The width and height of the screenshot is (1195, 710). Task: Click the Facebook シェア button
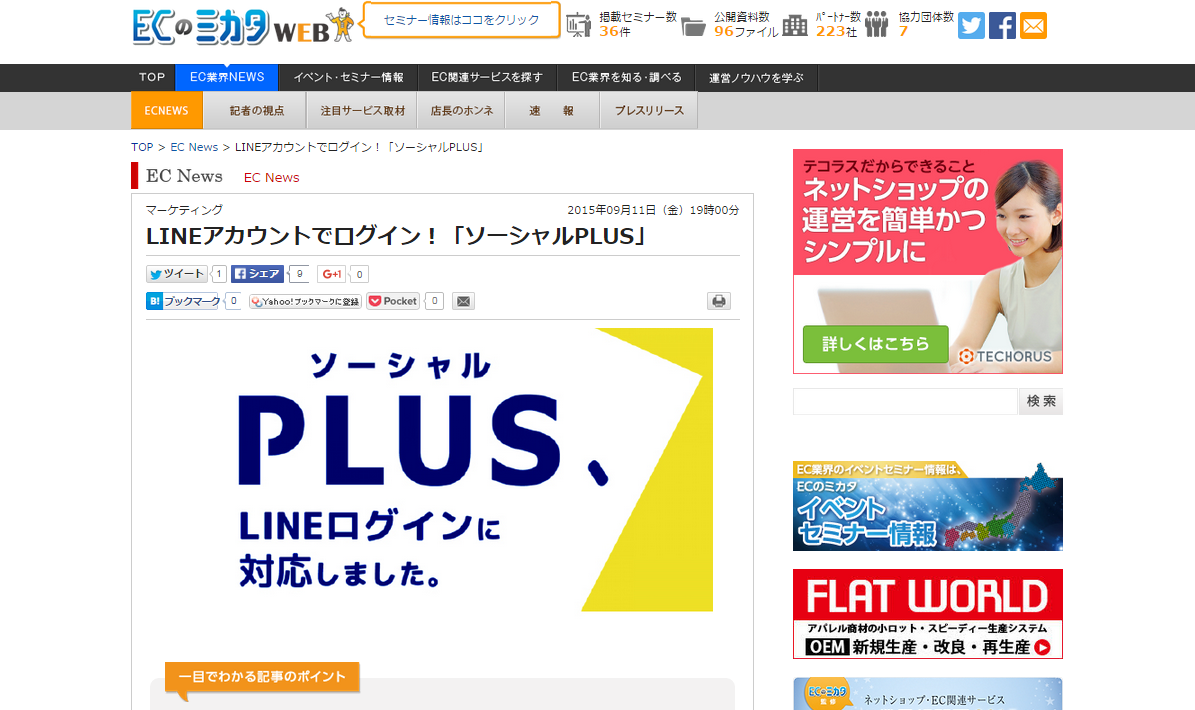pyautogui.click(x=258, y=273)
